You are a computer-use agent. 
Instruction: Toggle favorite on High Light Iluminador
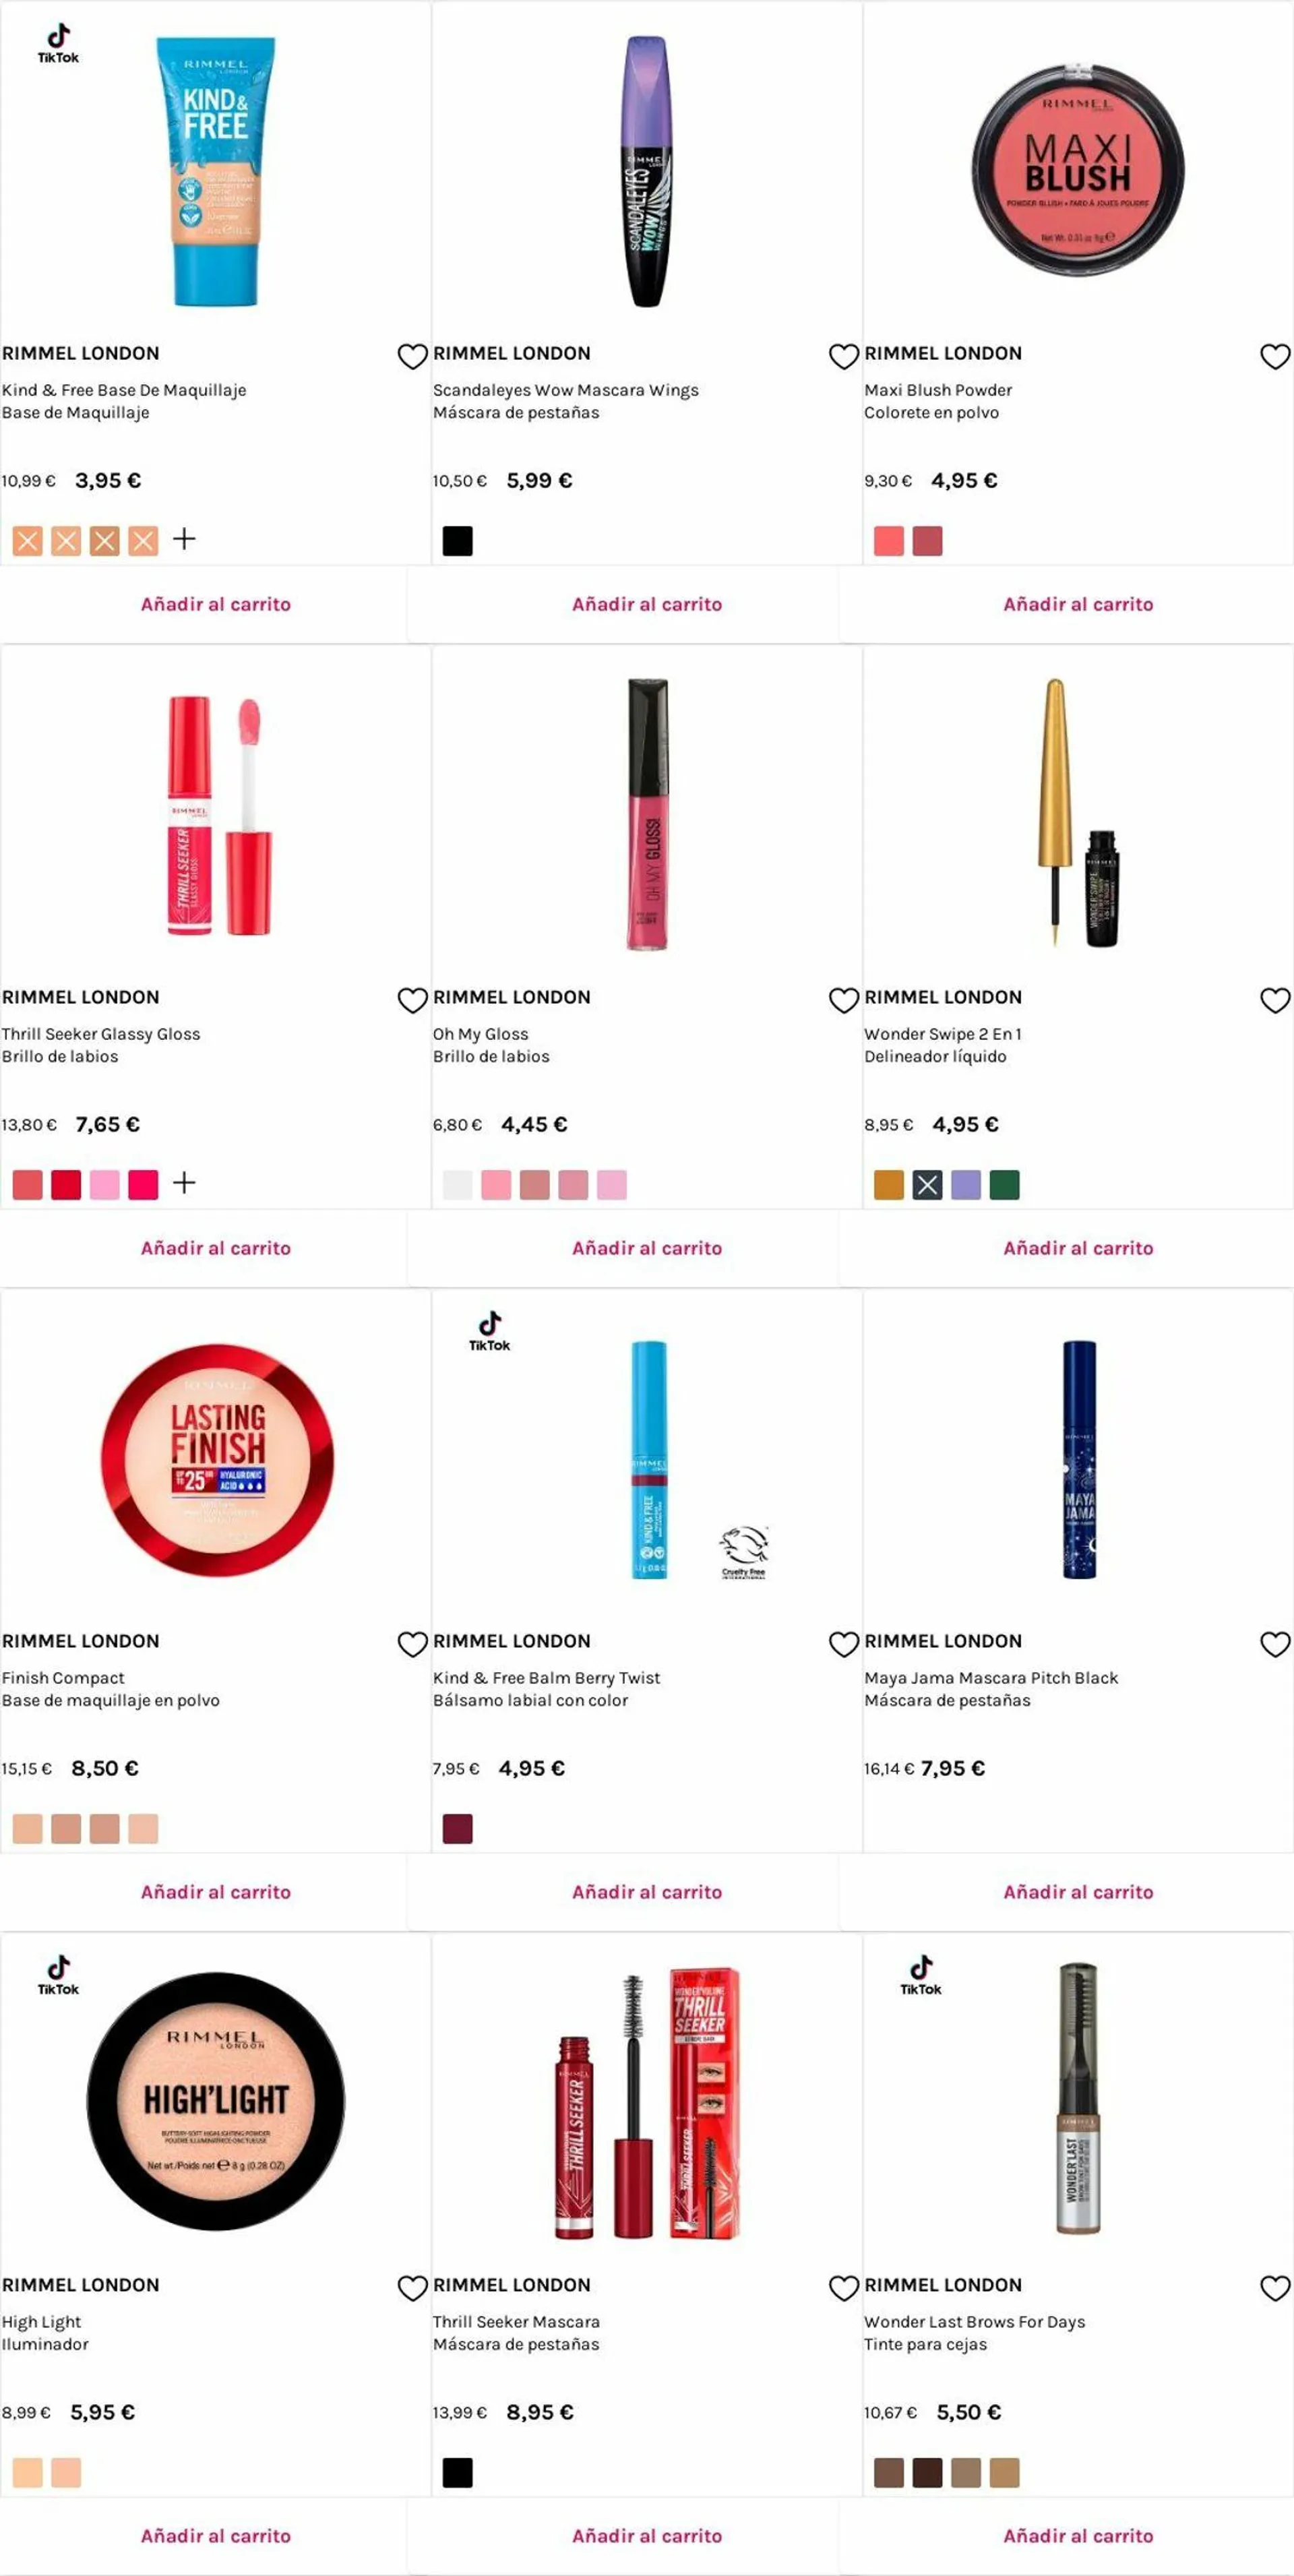pyautogui.click(x=412, y=2288)
